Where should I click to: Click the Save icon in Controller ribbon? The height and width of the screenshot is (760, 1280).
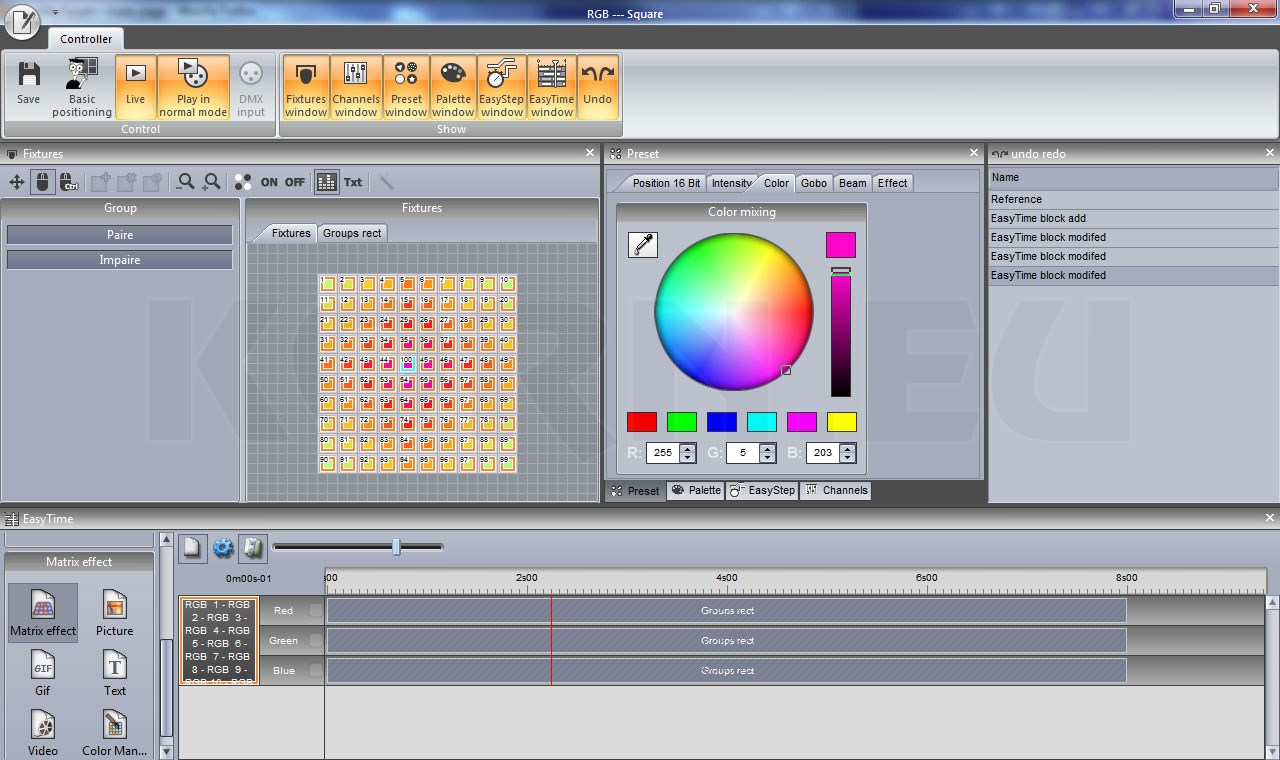[28, 85]
